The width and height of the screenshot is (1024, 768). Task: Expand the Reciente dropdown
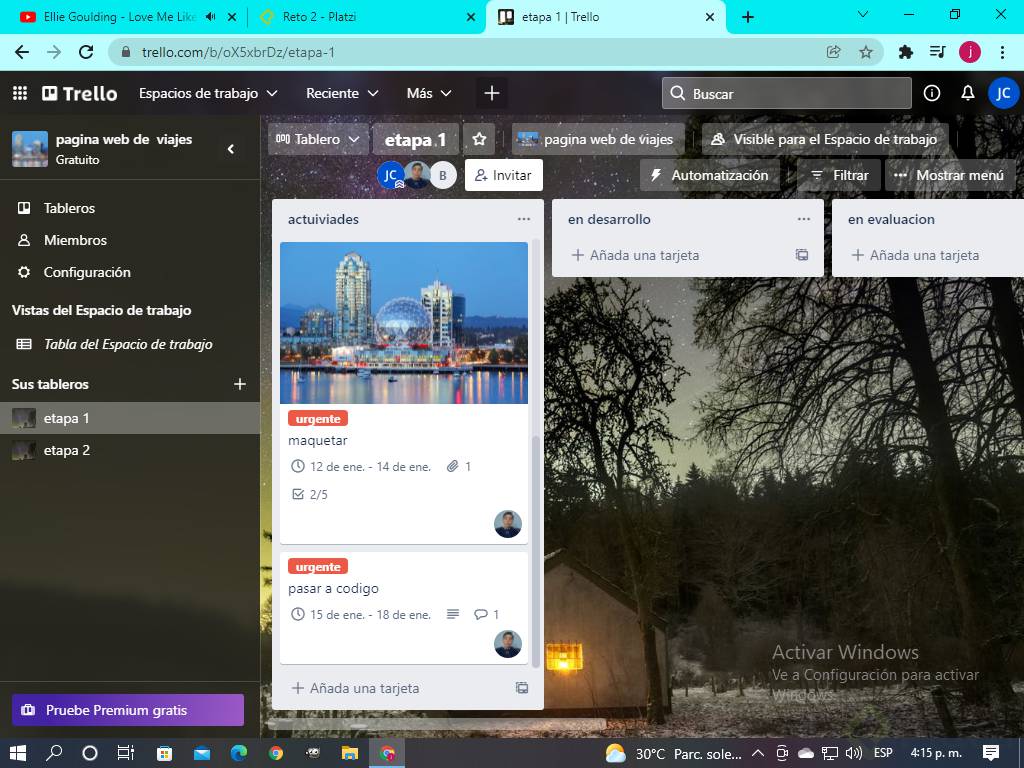click(x=342, y=93)
